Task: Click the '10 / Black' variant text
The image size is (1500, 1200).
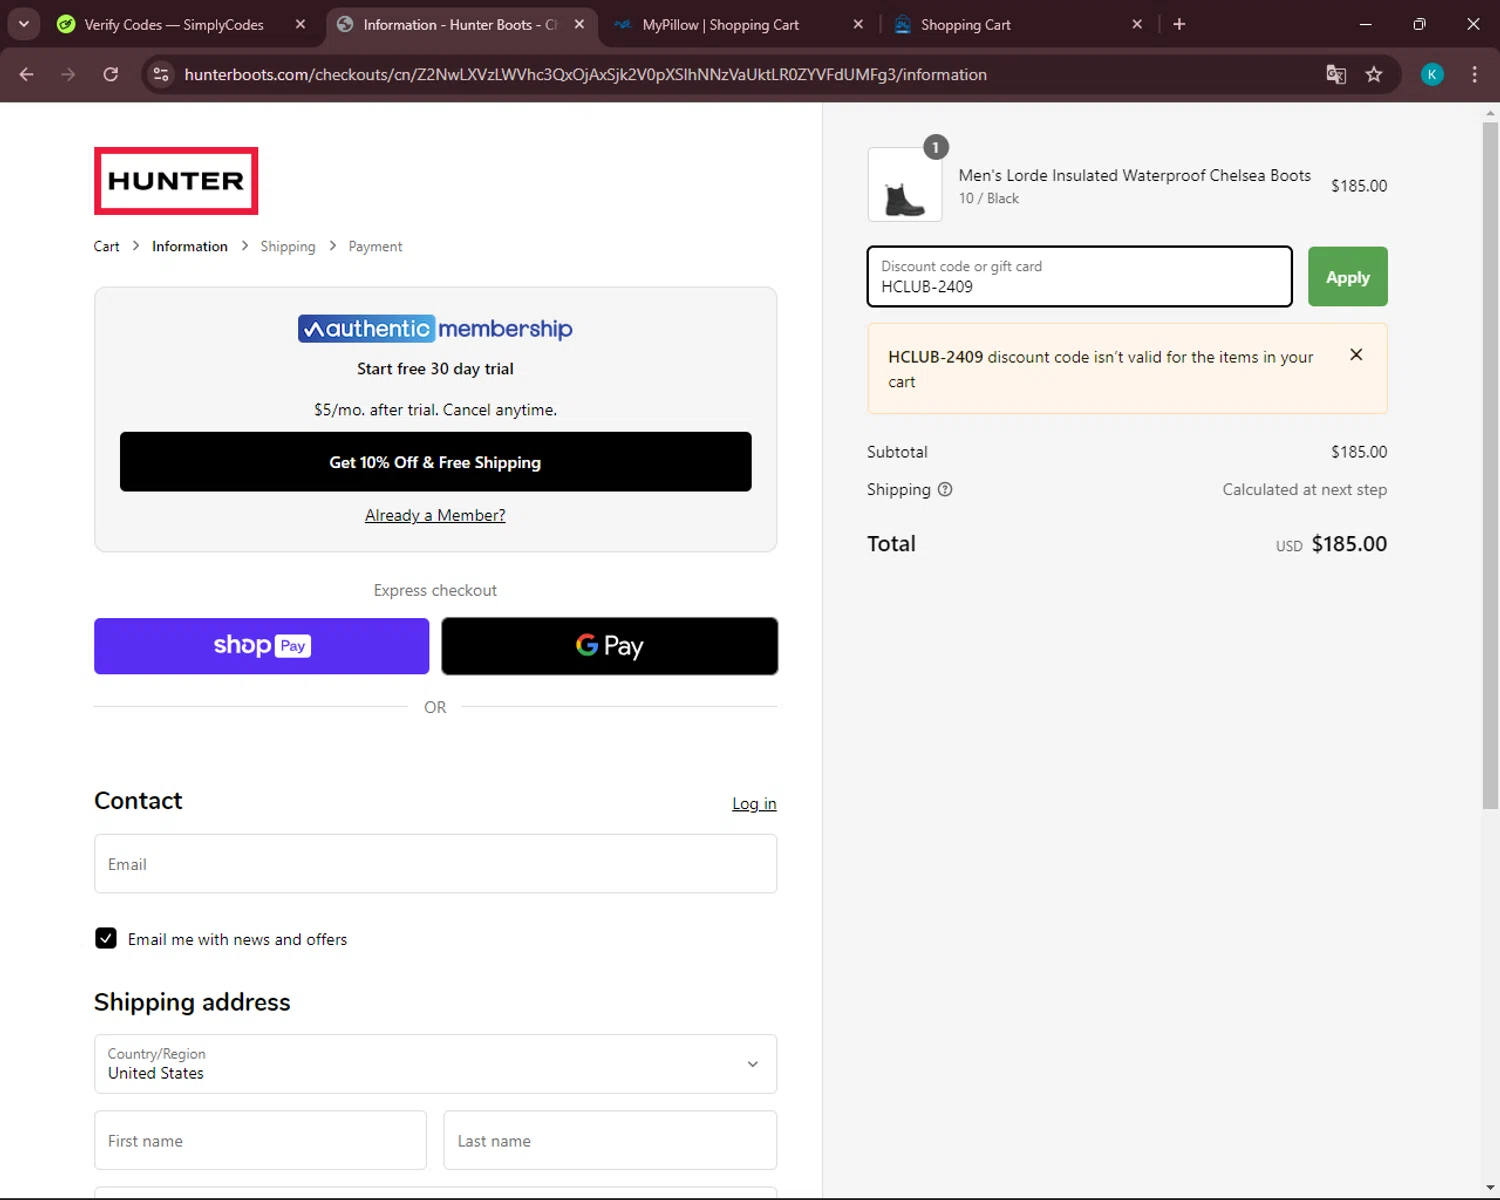Action: point(988,198)
